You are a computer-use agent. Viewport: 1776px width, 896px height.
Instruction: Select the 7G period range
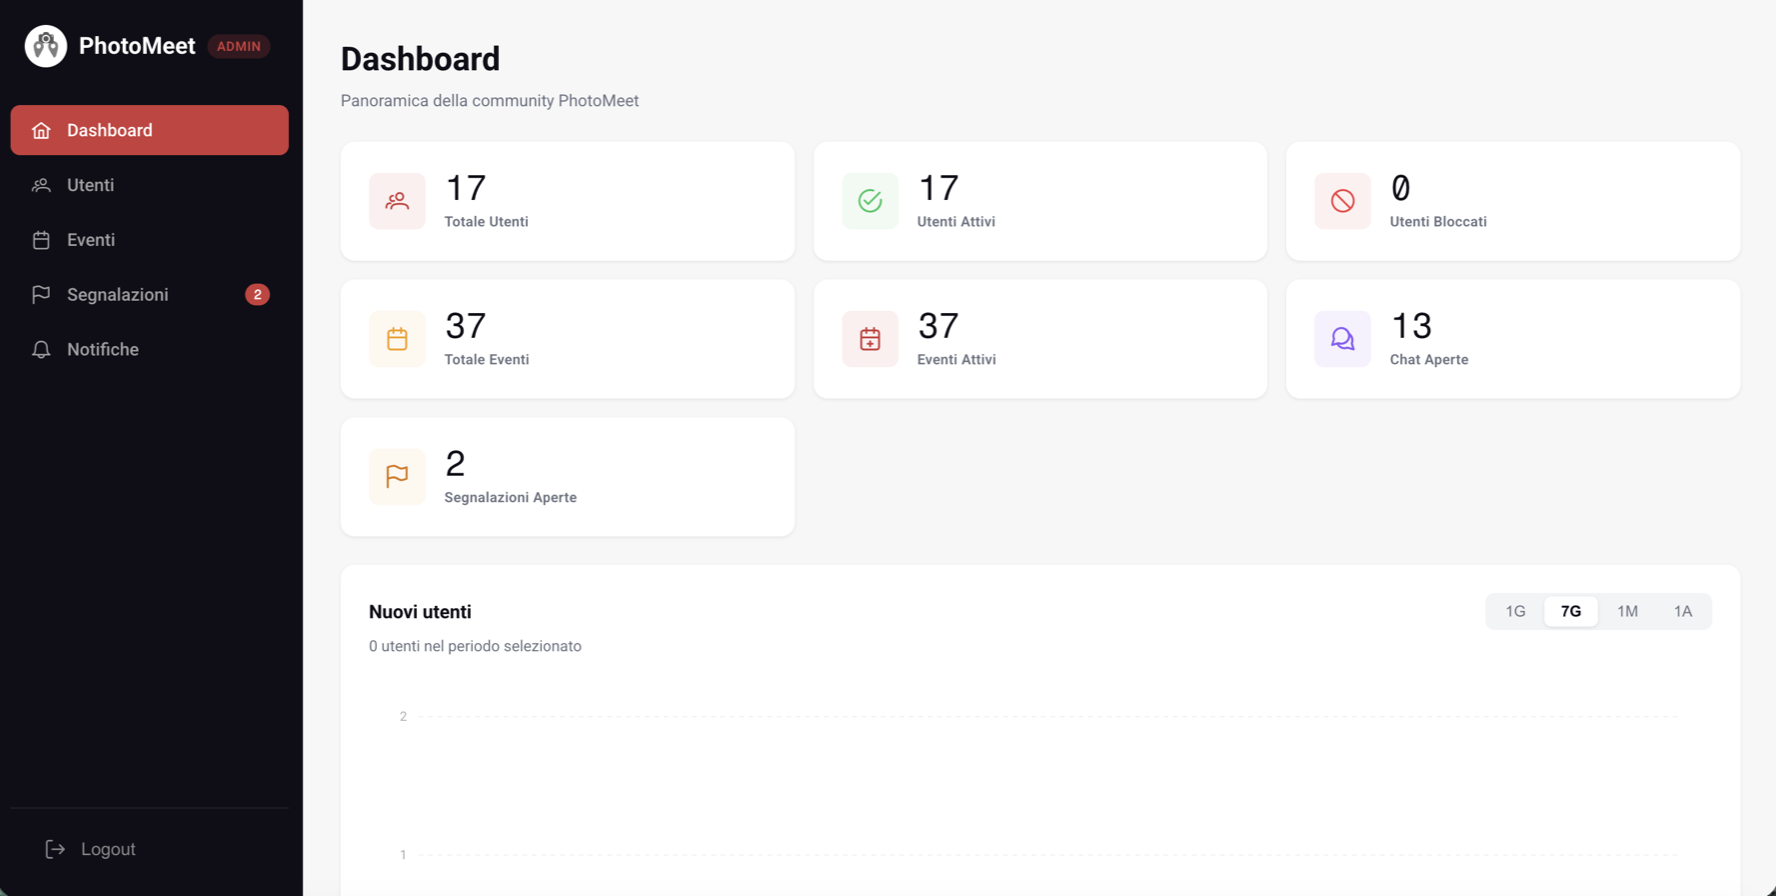(1571, 611)
